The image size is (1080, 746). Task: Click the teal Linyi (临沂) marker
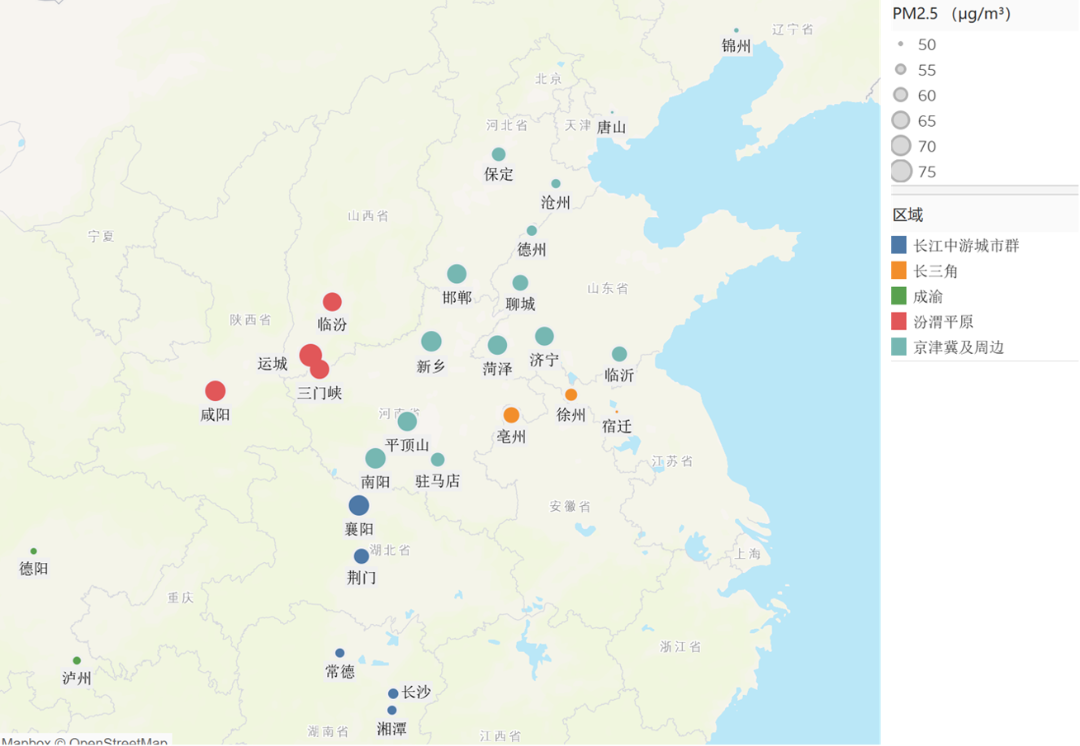point(619,354)
